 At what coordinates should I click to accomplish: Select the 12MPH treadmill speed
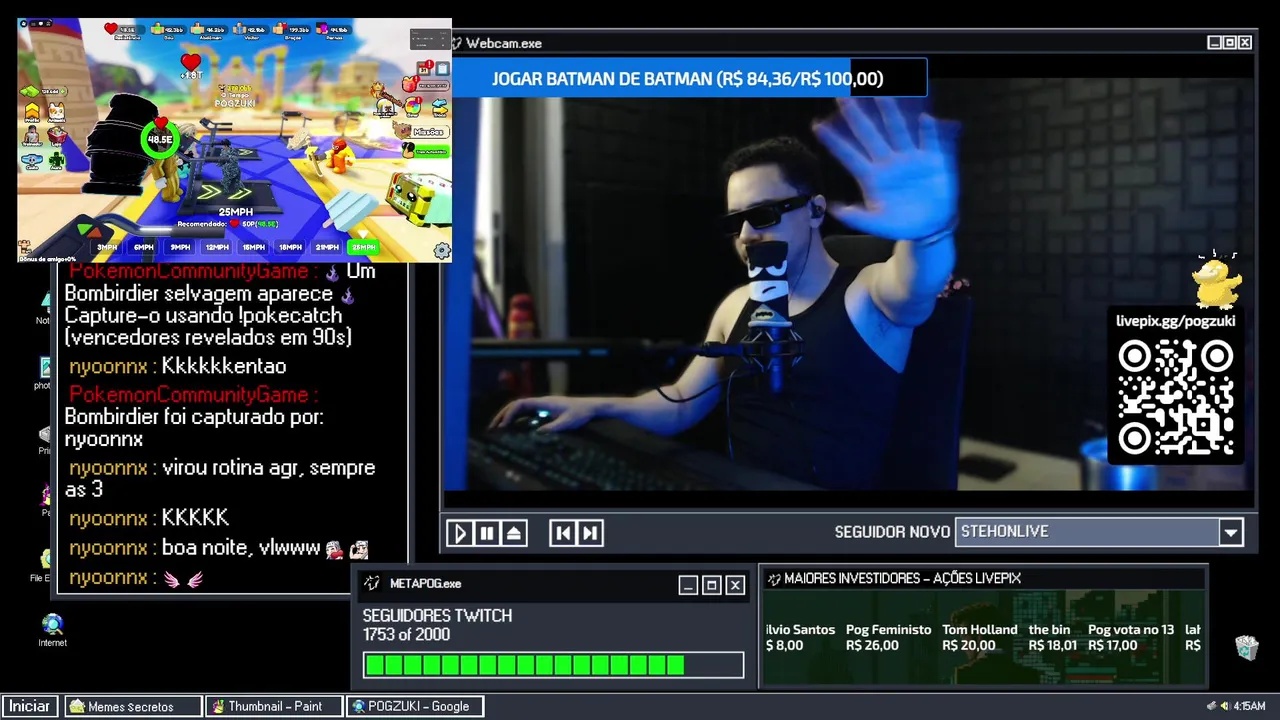click(x=217, y=247)
